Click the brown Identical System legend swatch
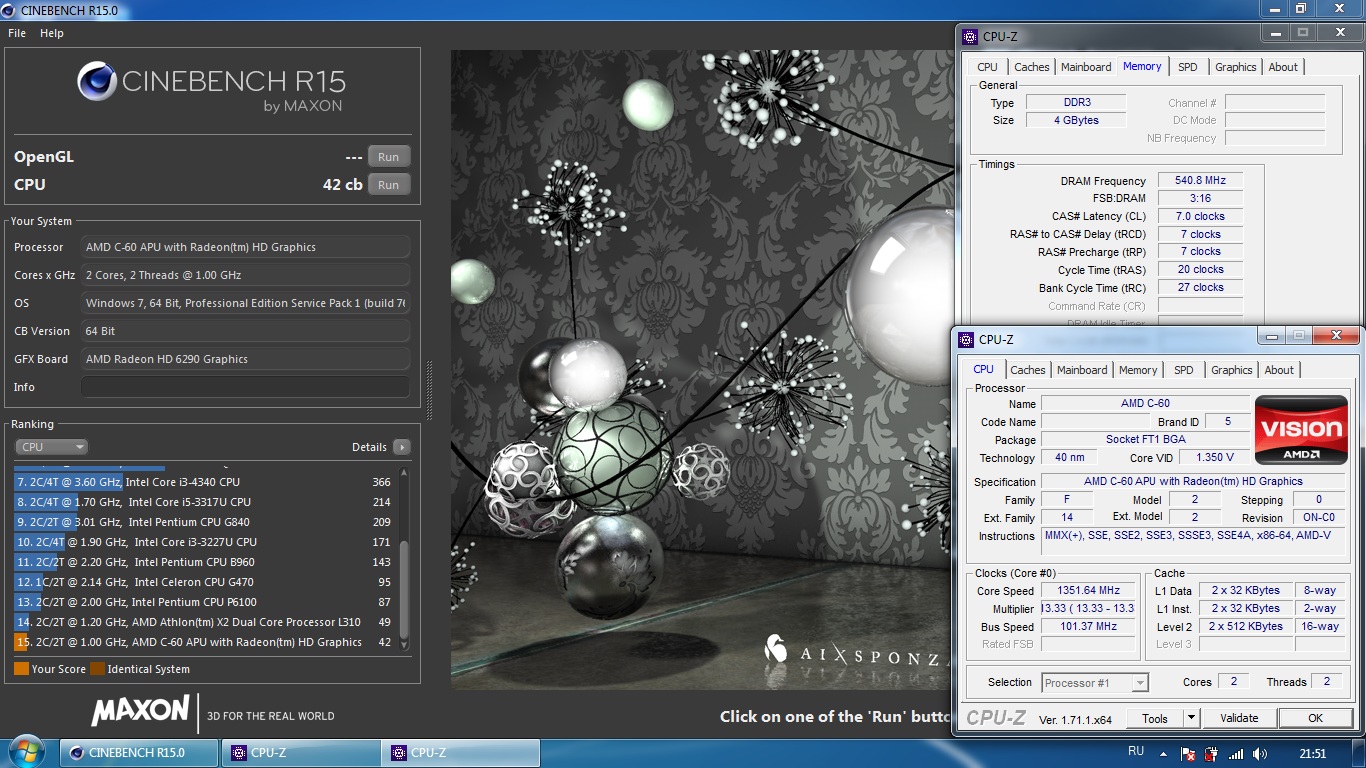Image resolution: width=1366 pixels, height=768 pixels. click(x=97, y=669)
